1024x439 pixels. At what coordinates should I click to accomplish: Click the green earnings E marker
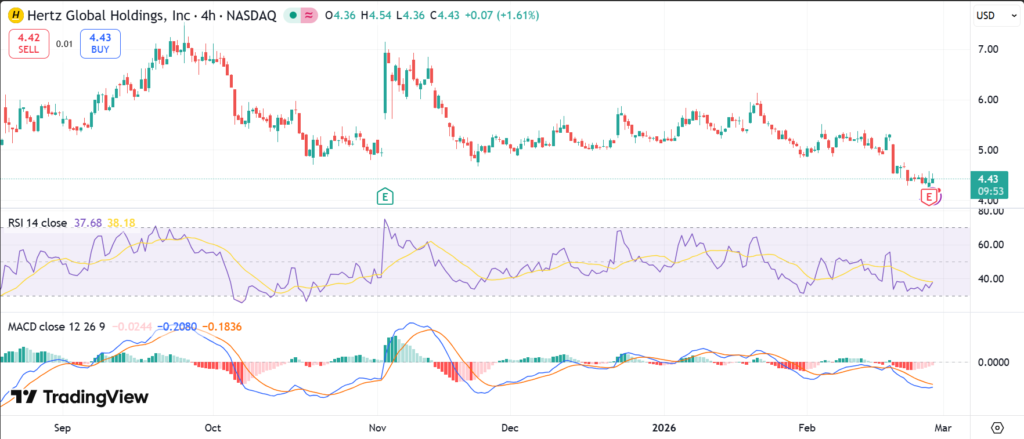click(384, 195)
